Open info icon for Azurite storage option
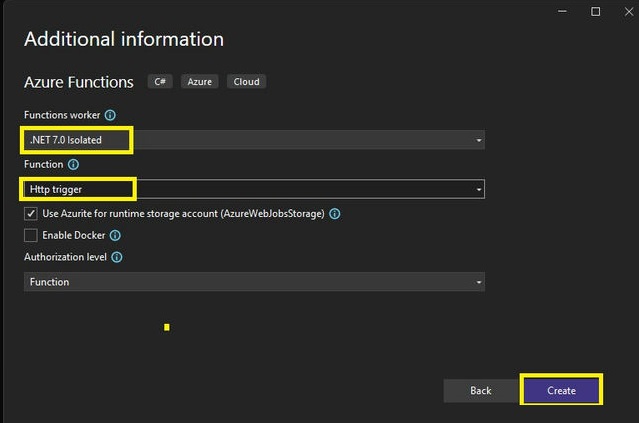639x423 pixels. 335,214
